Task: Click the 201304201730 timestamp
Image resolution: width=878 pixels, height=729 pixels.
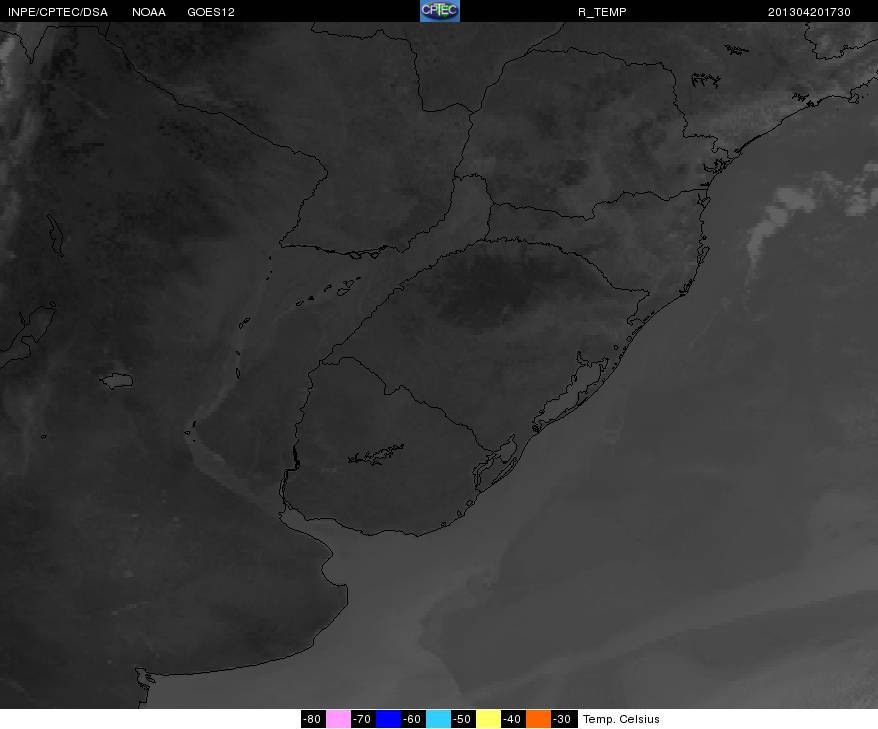Action: coord(809,12)
